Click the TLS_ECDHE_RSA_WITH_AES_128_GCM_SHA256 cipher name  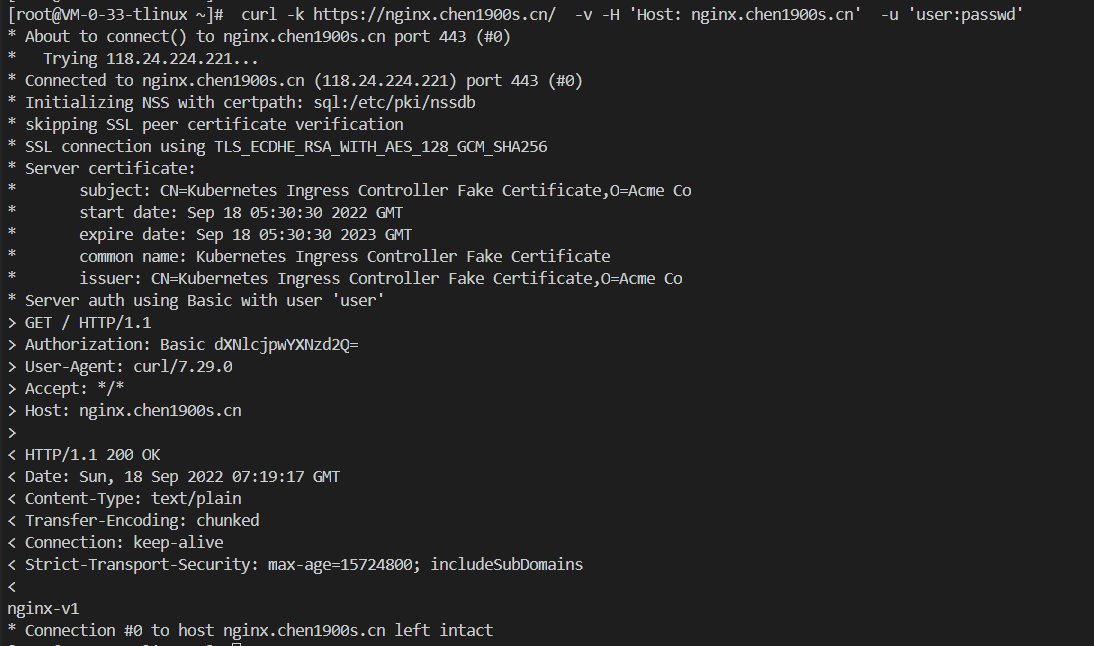click(x=380, y=147)
